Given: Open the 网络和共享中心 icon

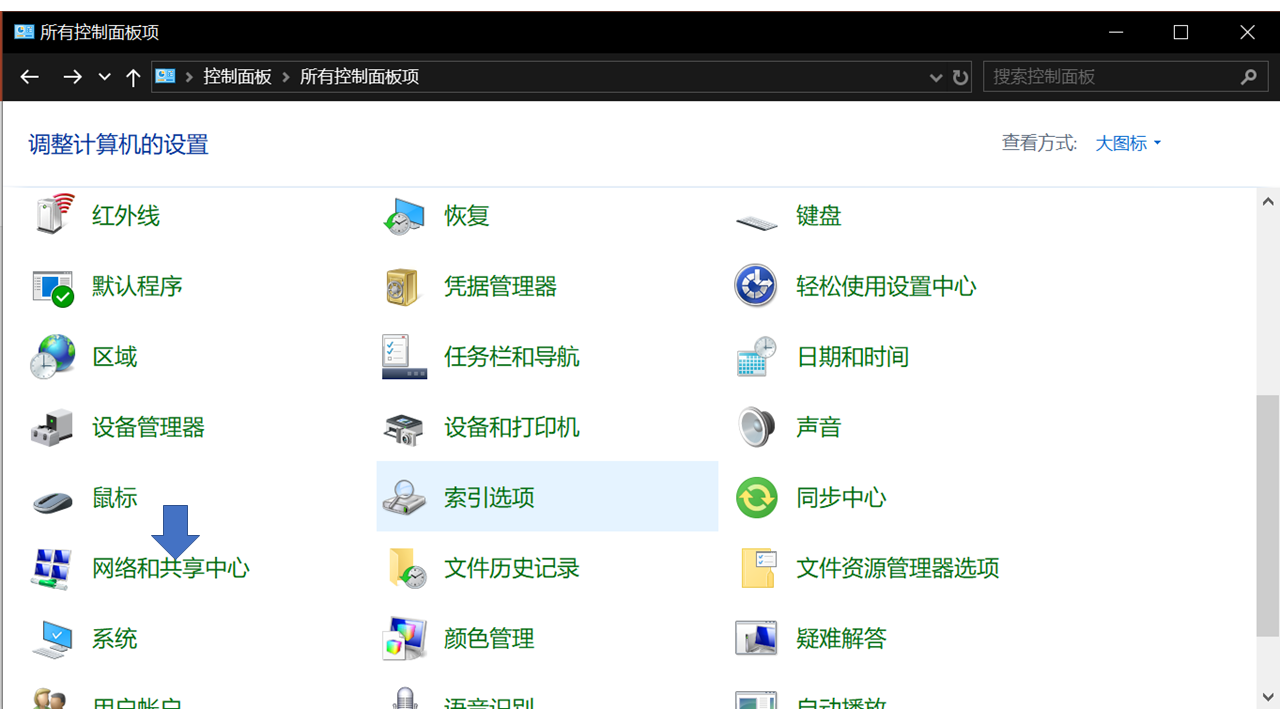Looking at the screenshot, I should click(52, 568).
